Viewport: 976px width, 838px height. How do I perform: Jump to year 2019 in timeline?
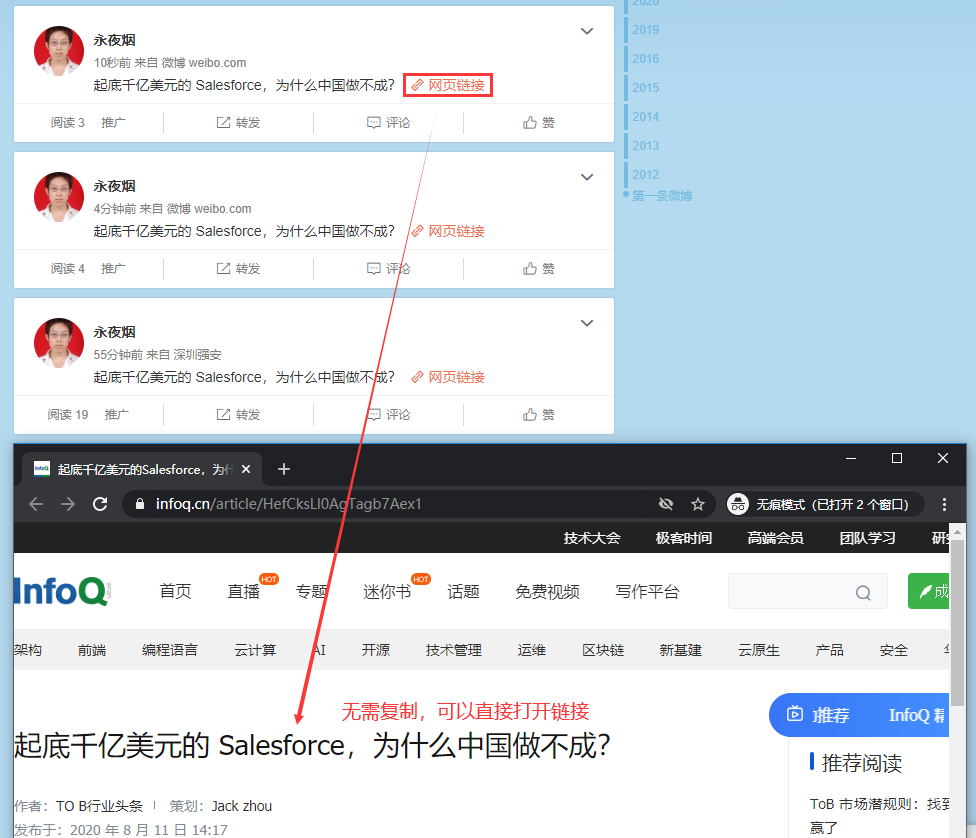point(645,30)
